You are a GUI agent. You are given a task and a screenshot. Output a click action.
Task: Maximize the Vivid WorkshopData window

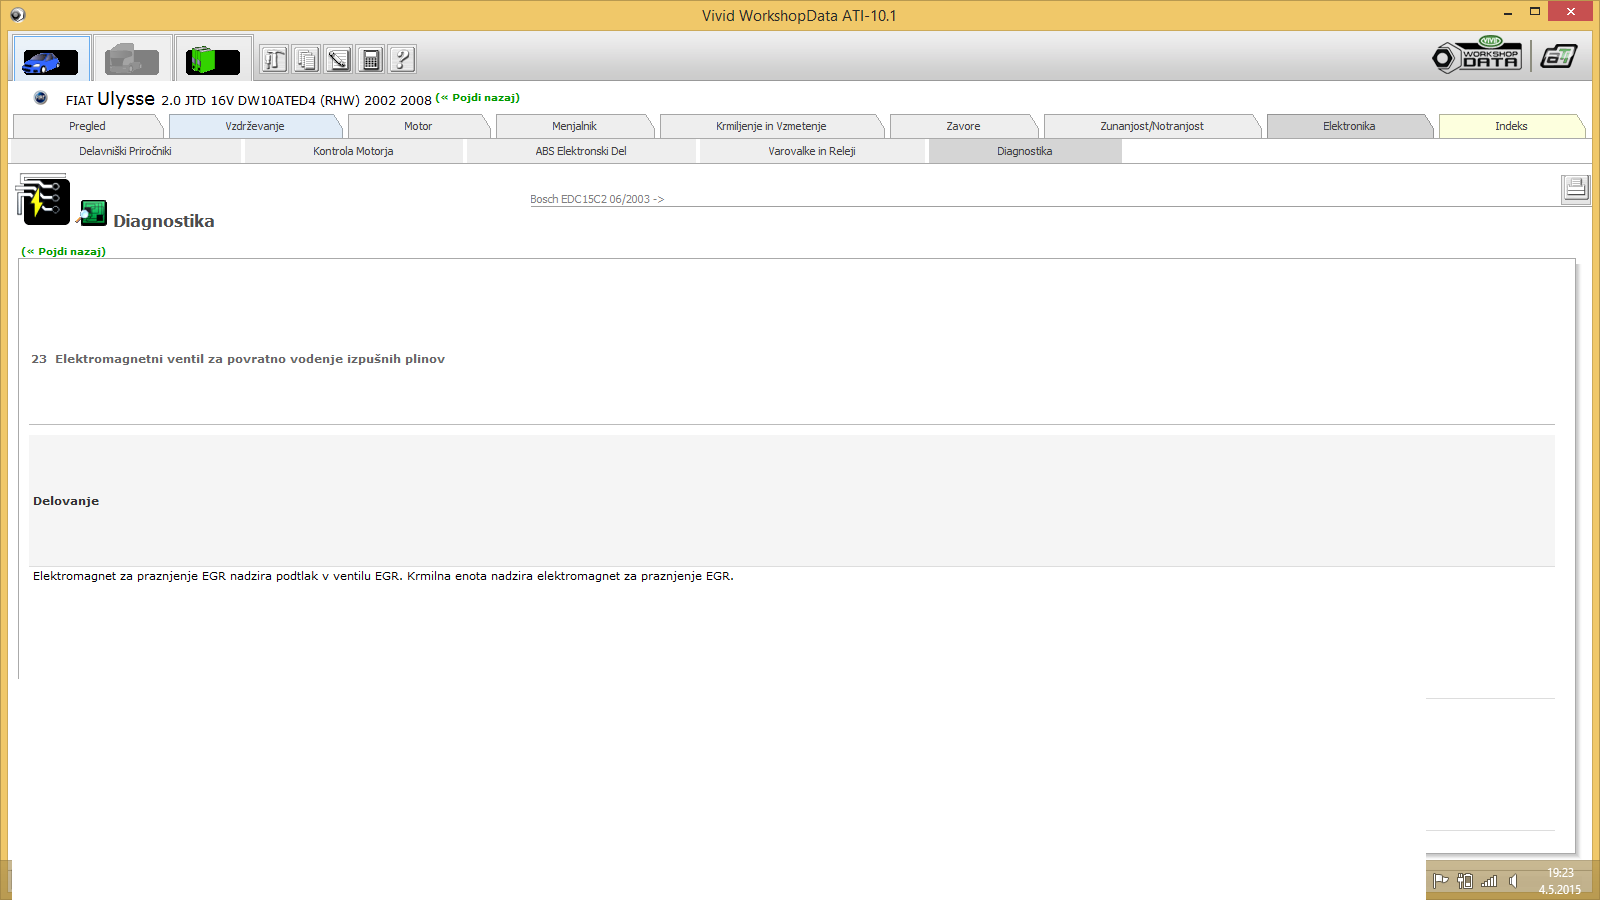(x=1535, y=12)
